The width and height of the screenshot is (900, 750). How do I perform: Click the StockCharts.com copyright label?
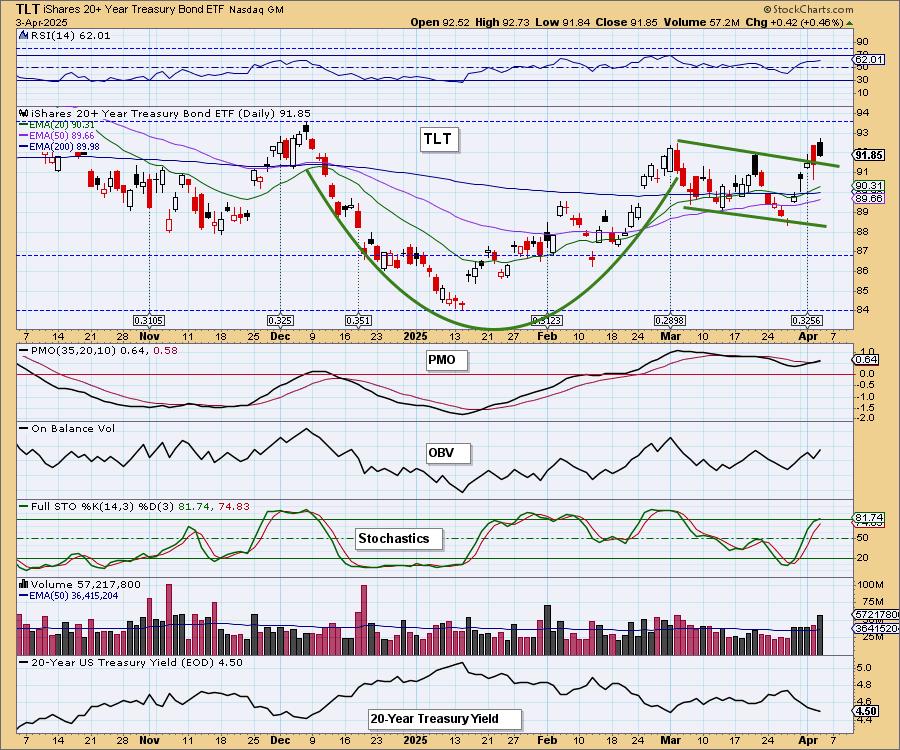809,9
